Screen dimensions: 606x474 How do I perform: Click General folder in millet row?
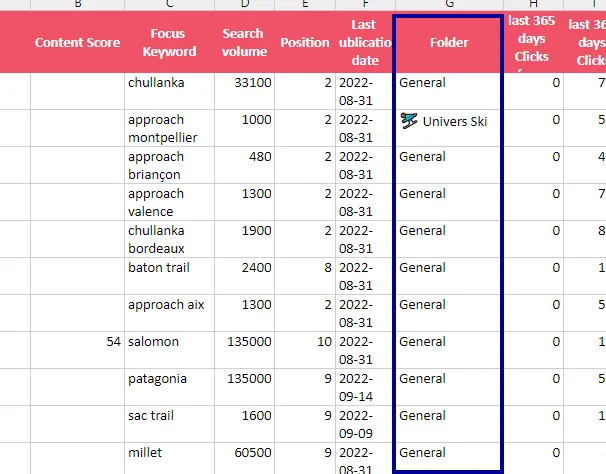pyautogui.click(x=449, y=459)
